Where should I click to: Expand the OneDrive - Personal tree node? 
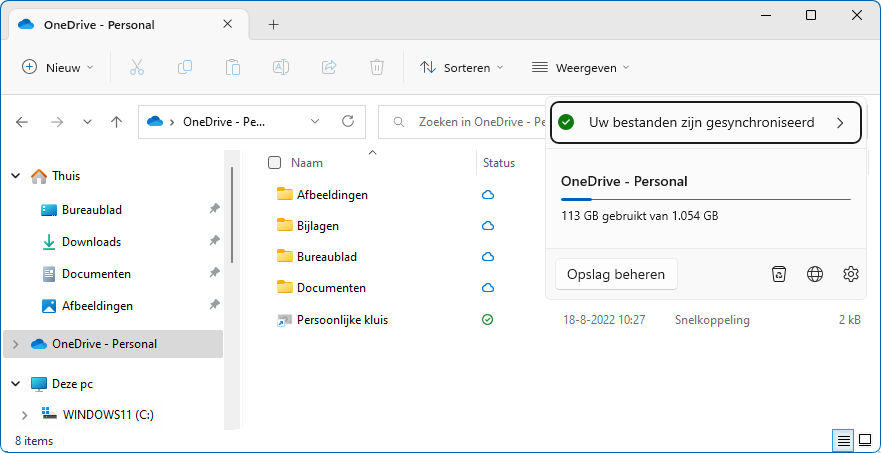pyautogui.click(x=15, y=344)
